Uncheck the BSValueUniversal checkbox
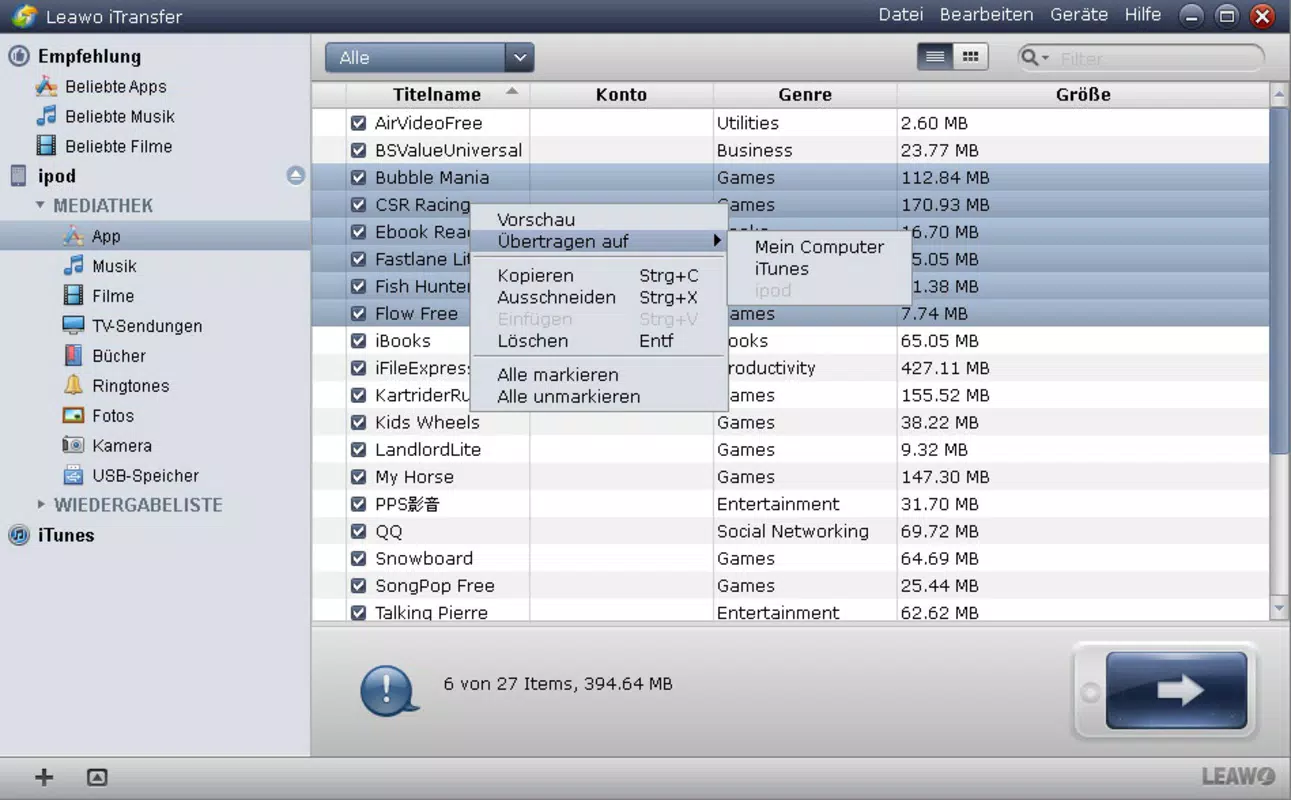The height and width of the screenshot is (800, 1291). pyautogui.click(x=358, y=150)
